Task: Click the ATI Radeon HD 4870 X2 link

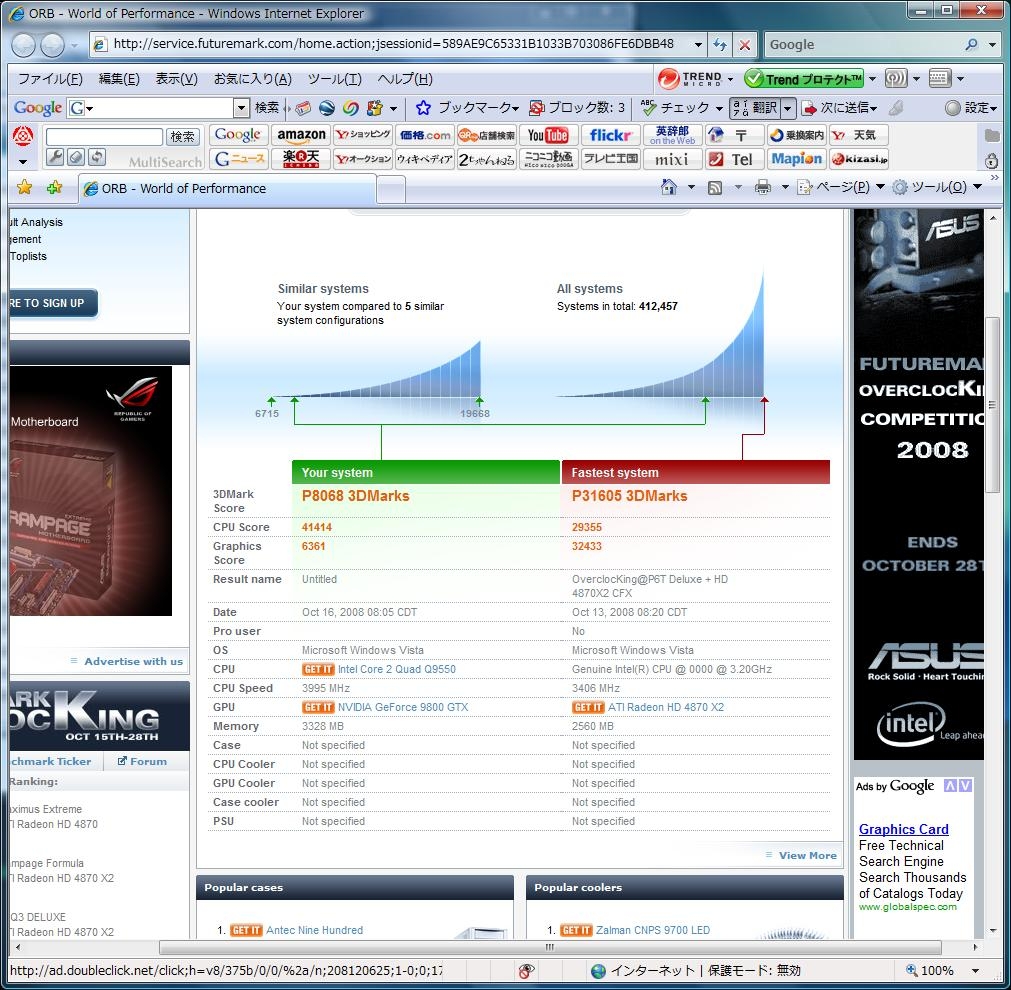Action: pos(666,707)
